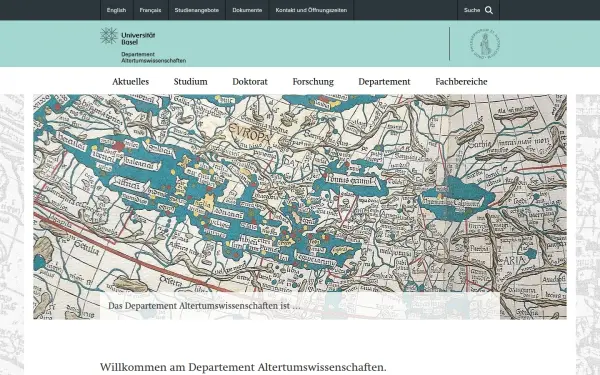Open Studienangebote in top bar
The width and height of the screenshot is (600, 375).
[197, 10]
